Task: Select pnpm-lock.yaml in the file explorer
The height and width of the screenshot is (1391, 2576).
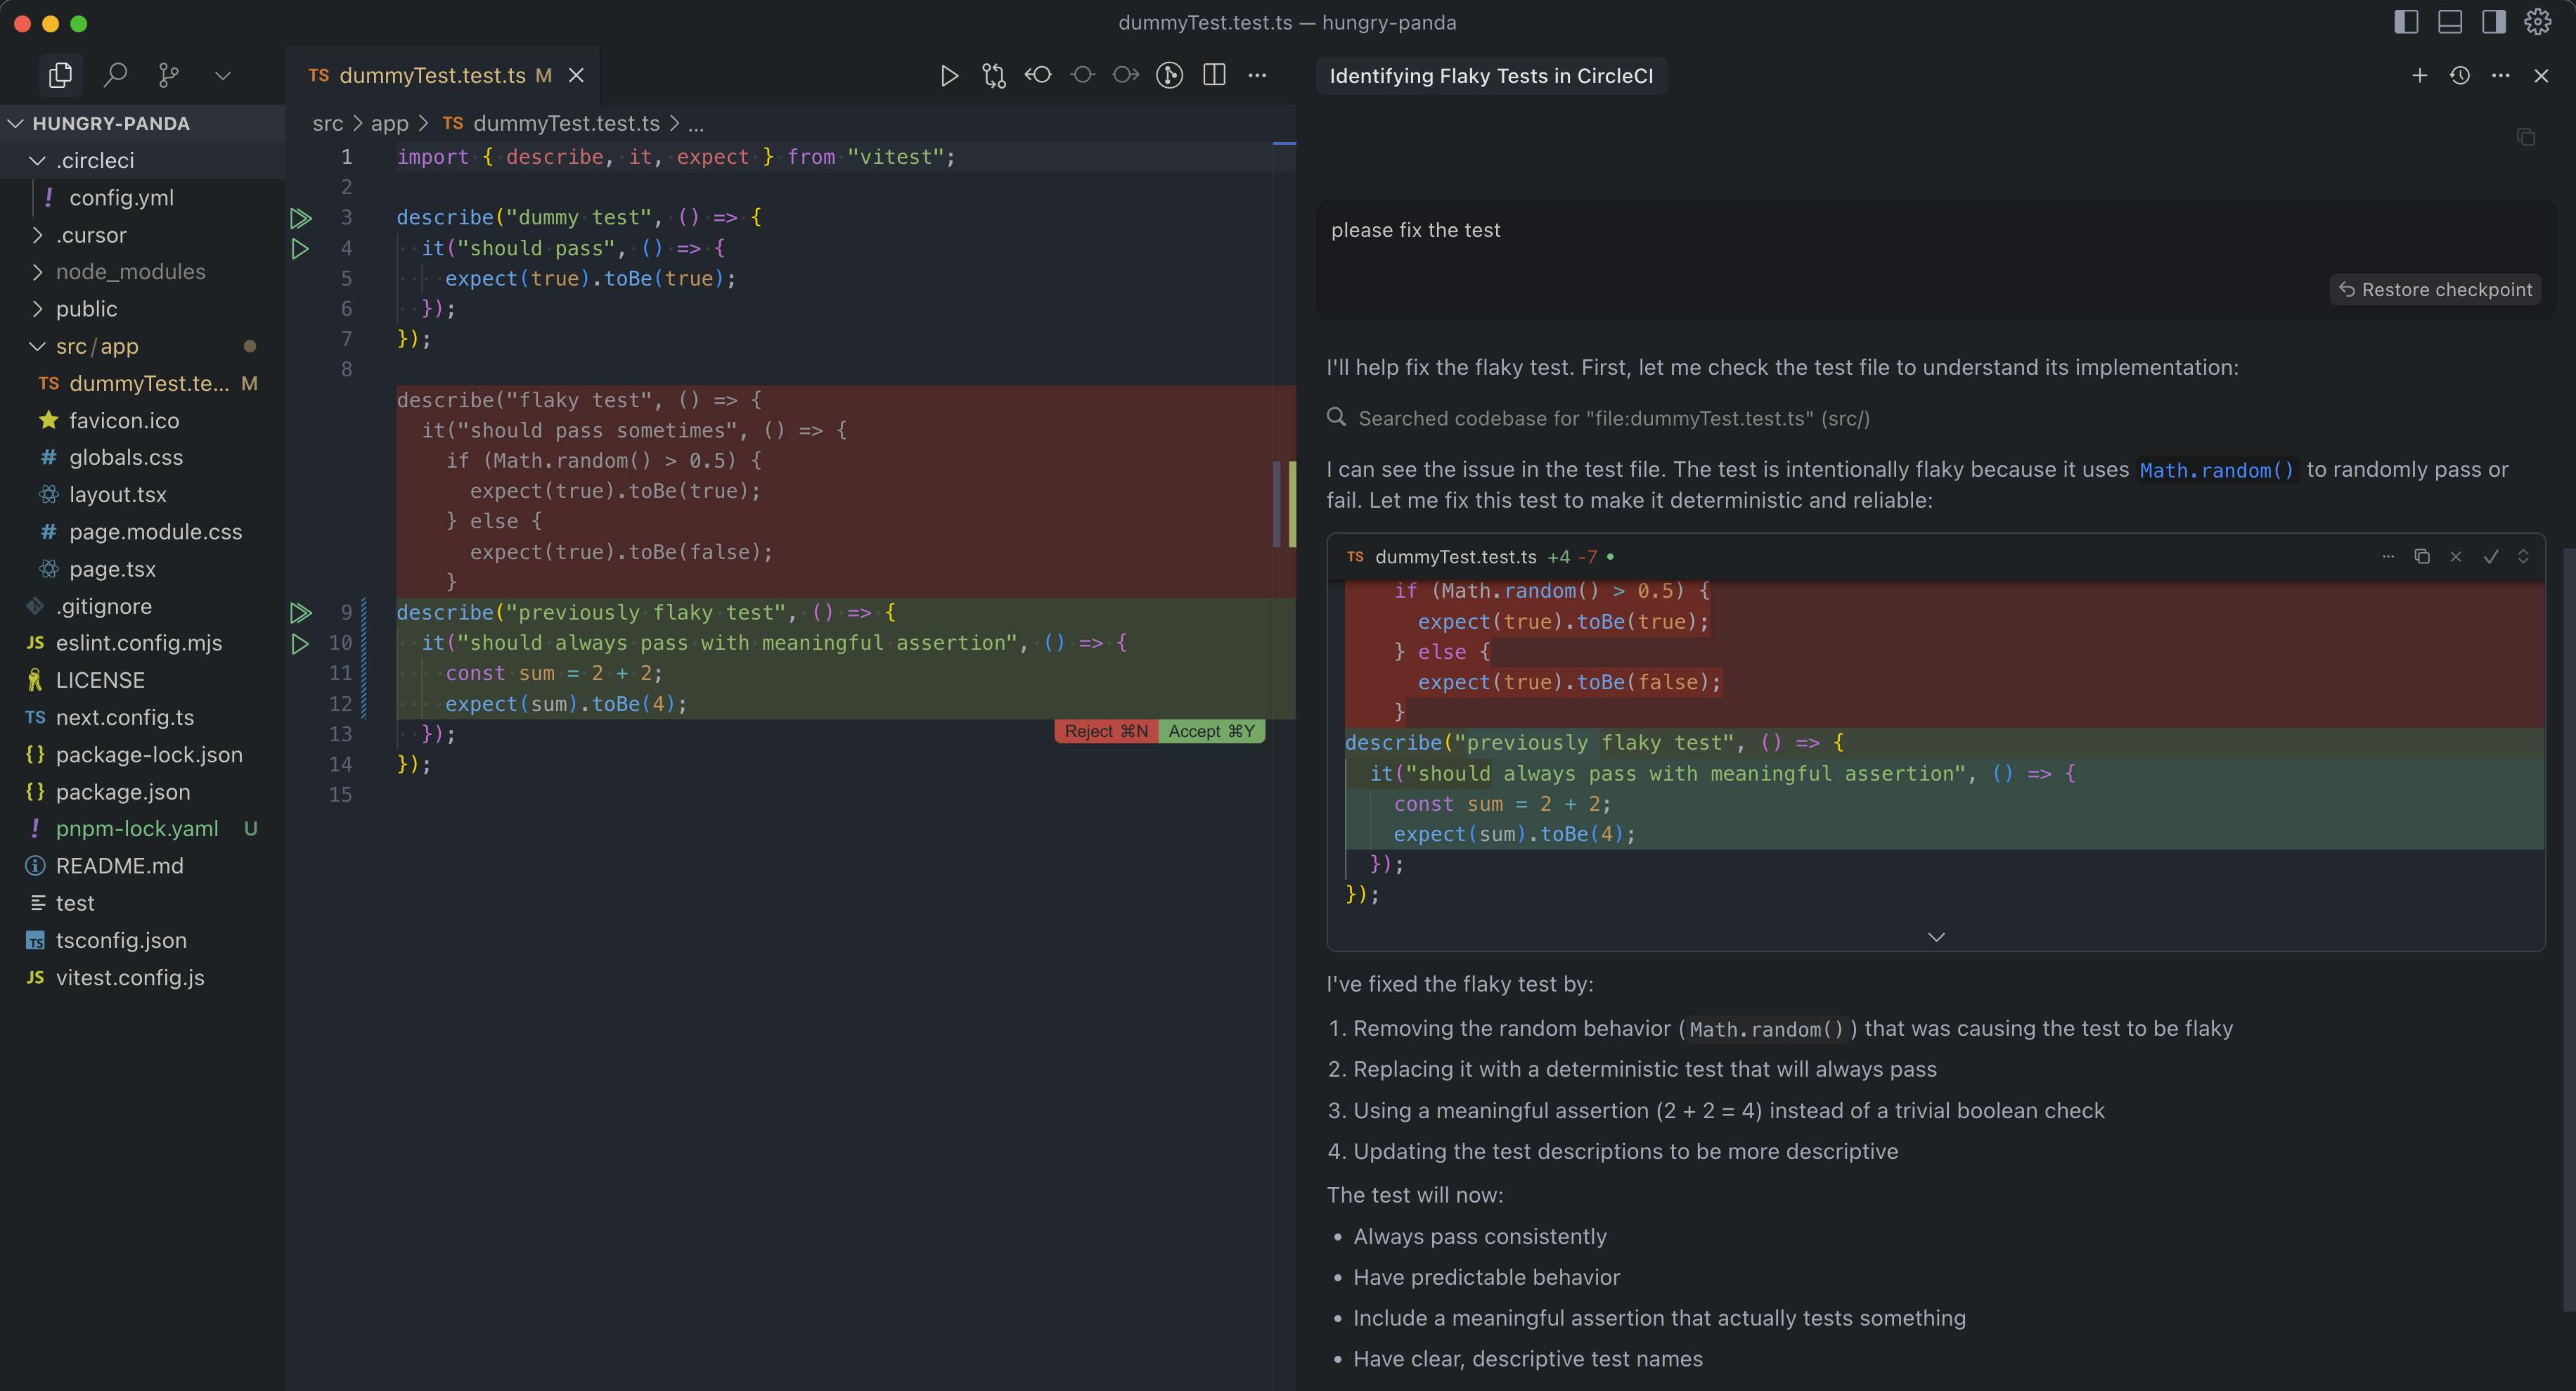Action: coord(136,828)
